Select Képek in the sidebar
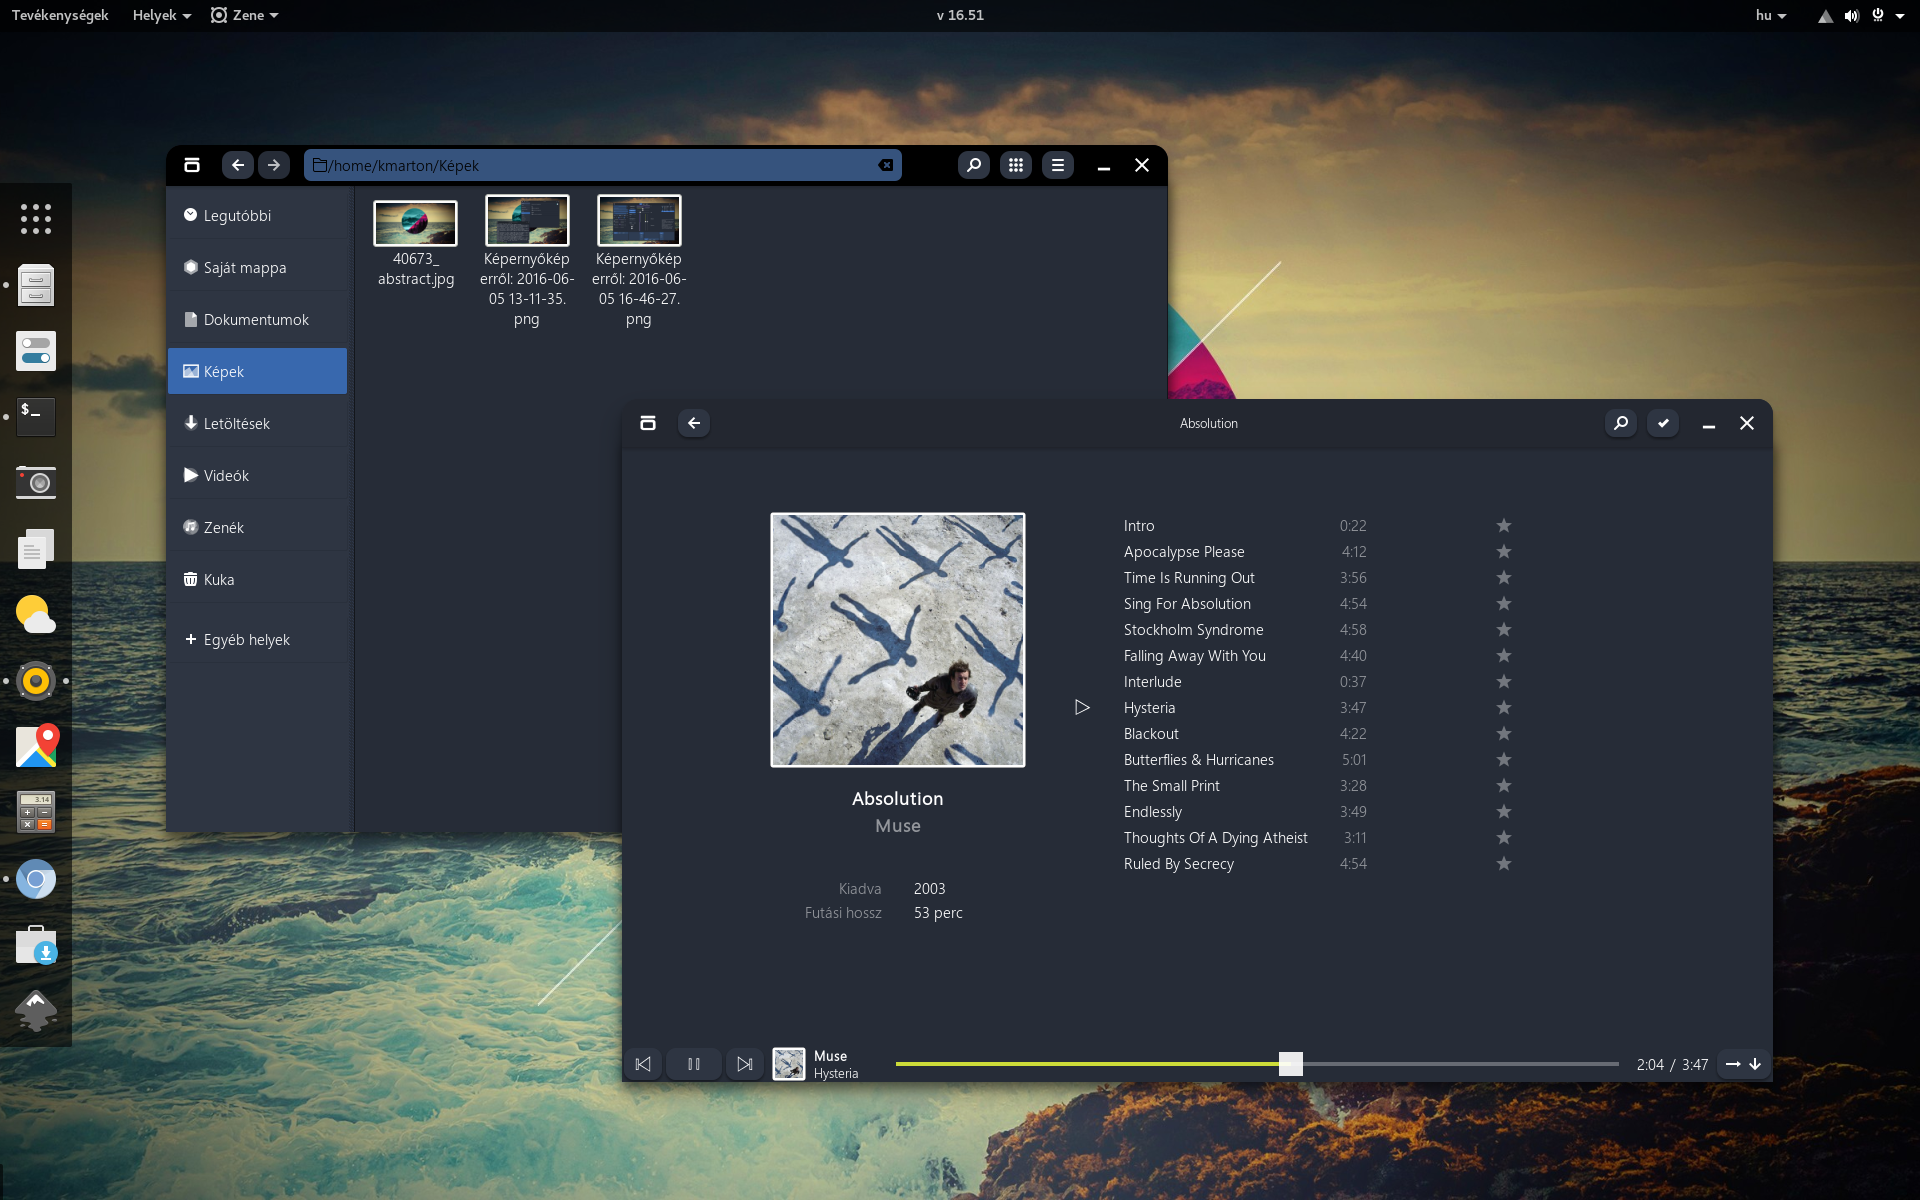Image resolution: width=1920 pixels, height=1200 pixels. tap(258, 372)
